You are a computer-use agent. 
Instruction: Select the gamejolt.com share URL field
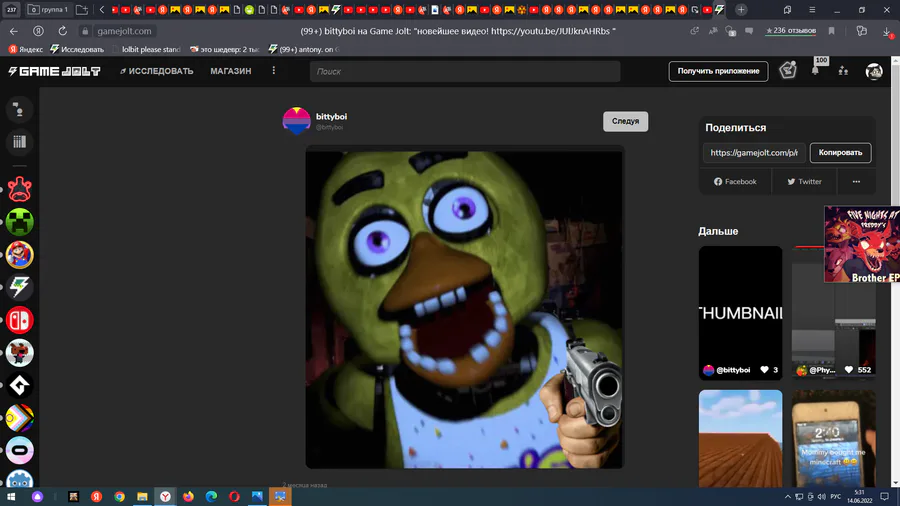pyautogui.click(x=754, y=153)
